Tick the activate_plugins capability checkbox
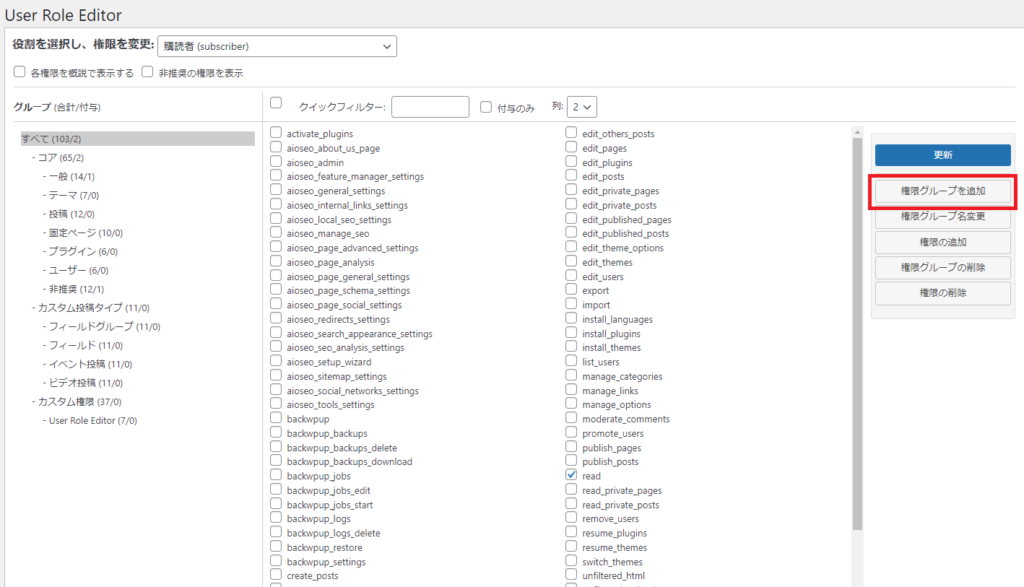Viewport: 1024px width, 587px height. tap(277, 133)
